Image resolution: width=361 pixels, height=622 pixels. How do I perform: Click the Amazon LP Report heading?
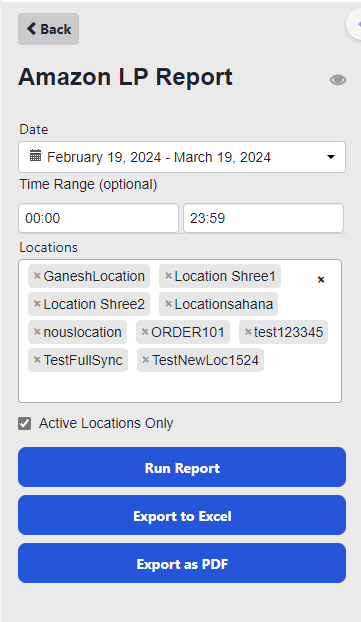pos(125,77)
